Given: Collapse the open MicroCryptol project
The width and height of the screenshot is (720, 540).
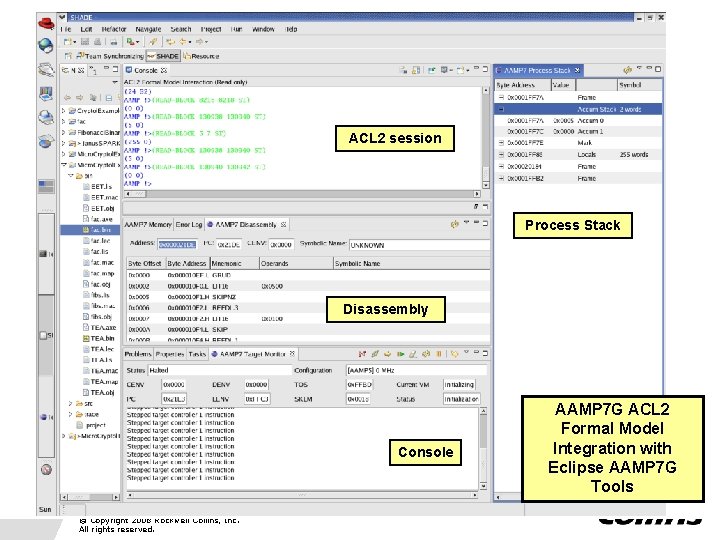Looking at the screenshot, I should (64, 165).
